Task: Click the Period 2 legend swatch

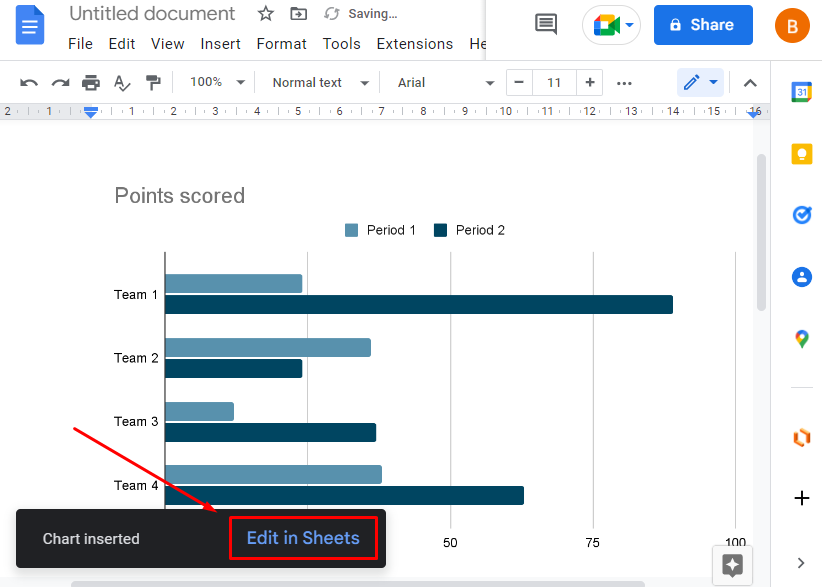Action: click(440, 230)
